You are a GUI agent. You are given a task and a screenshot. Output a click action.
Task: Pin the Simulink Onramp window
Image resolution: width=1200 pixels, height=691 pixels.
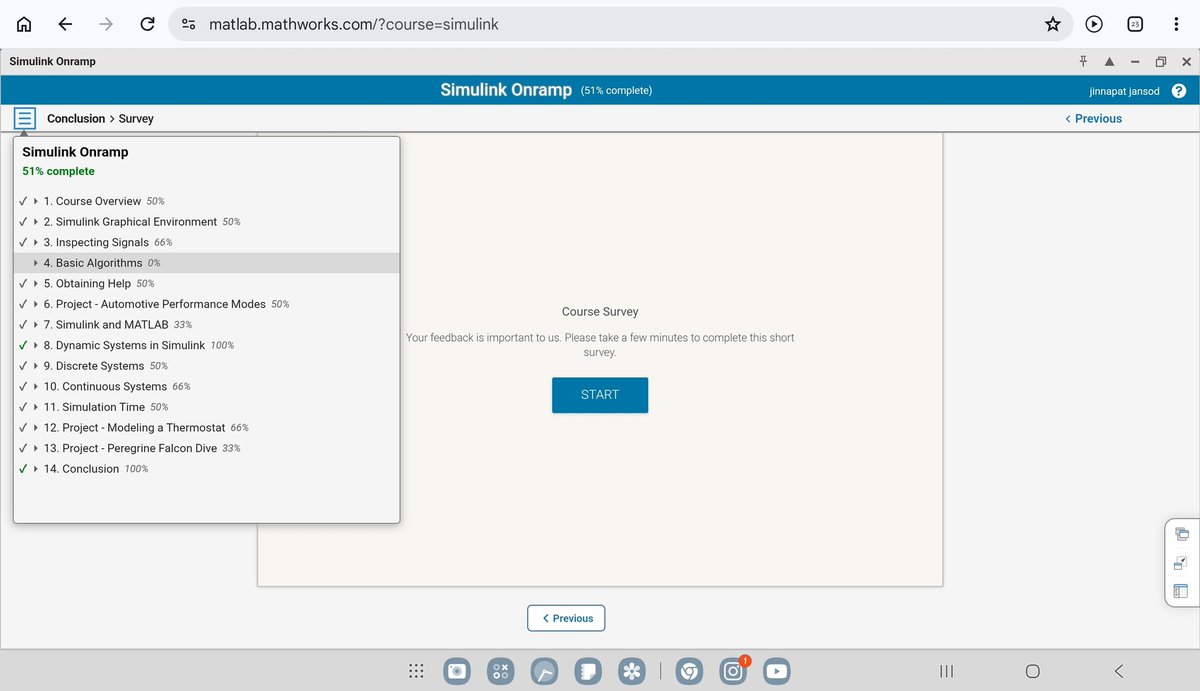point(1083,61)
